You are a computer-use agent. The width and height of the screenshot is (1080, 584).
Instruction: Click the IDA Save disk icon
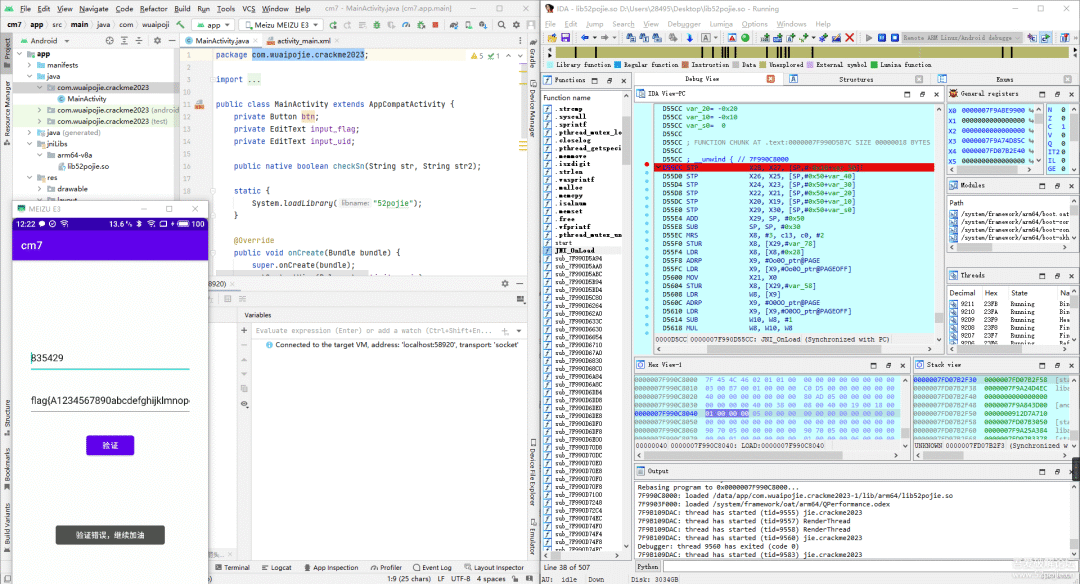[x=565, y=37]
